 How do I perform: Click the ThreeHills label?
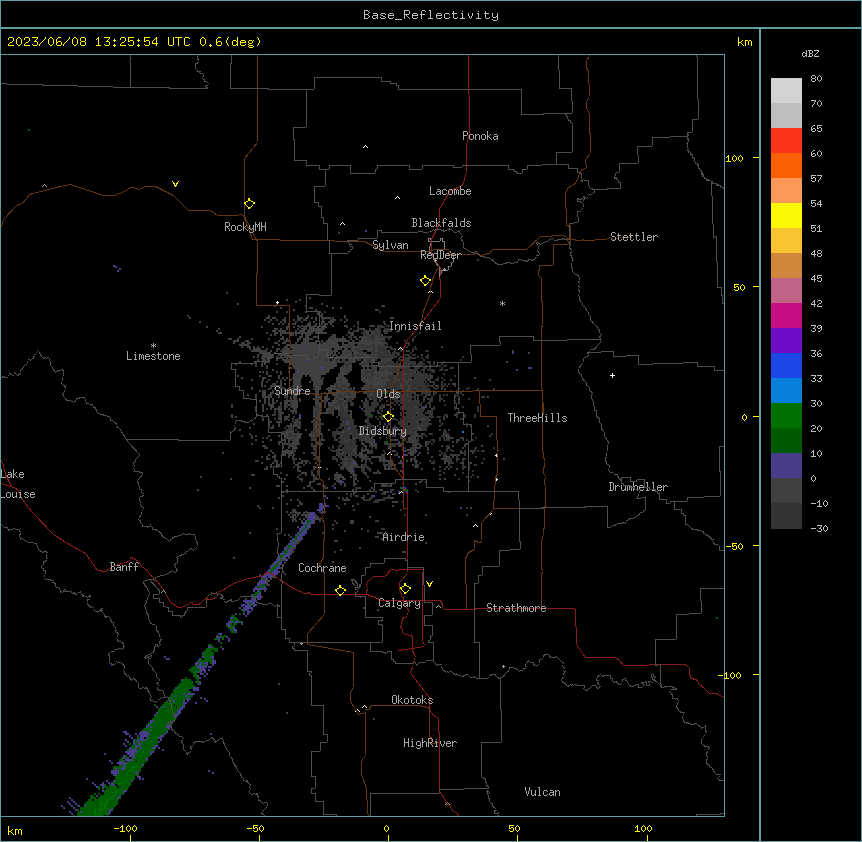(537, 418)
